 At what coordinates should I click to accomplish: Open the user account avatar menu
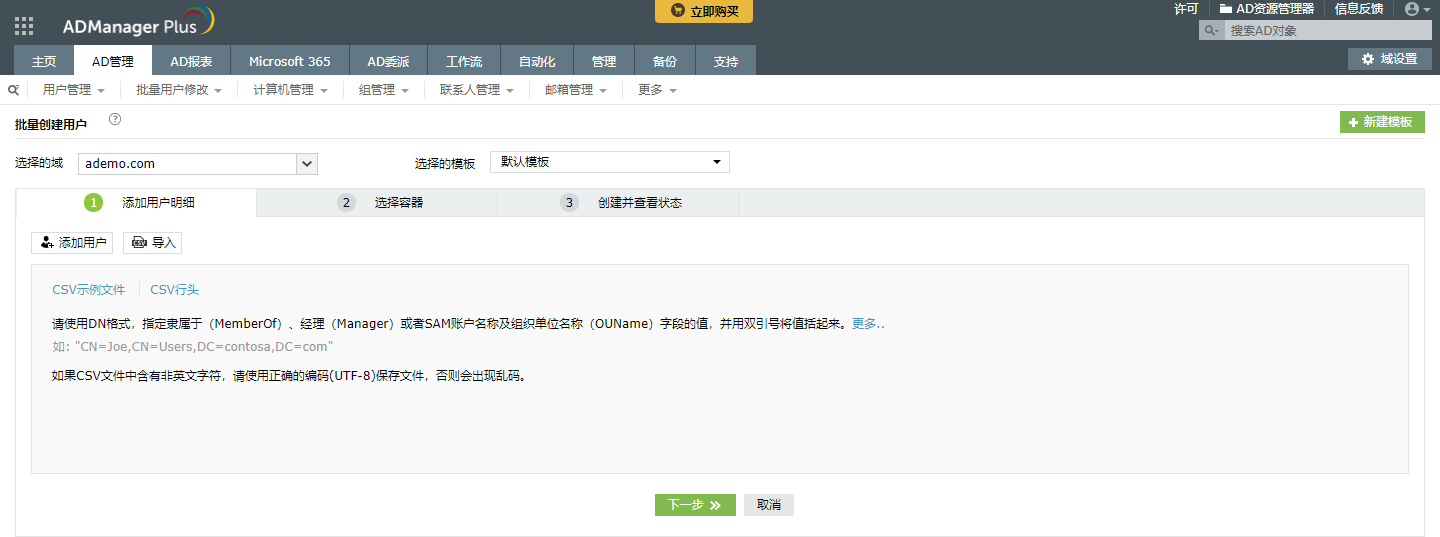pyautogui.click(x=1417, y=9)
